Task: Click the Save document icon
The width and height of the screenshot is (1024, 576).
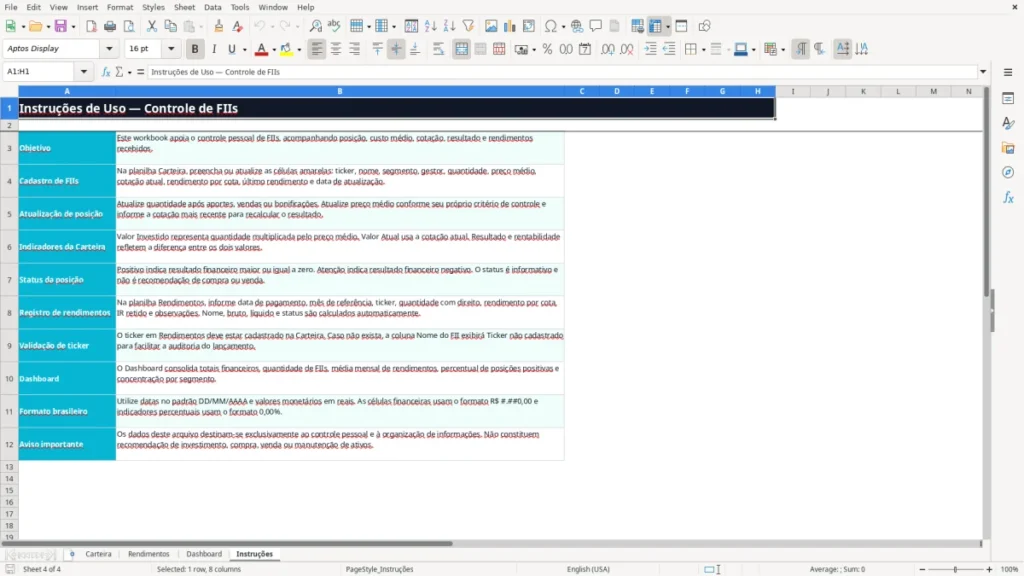Action: coord(61,26)
